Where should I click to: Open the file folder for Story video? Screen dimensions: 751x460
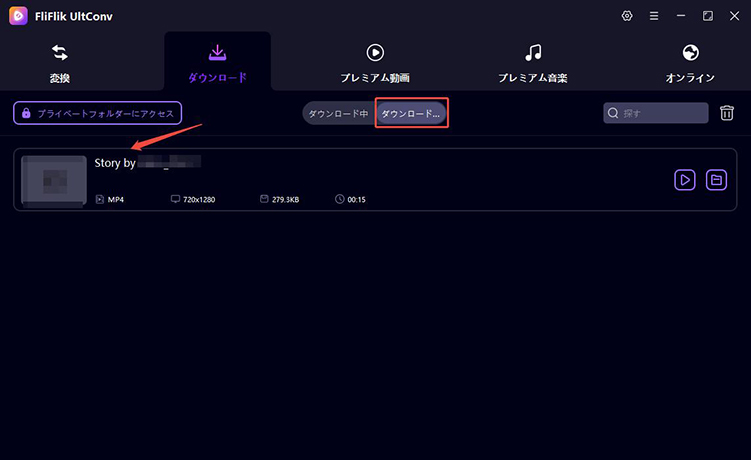[x=716, y=180]
